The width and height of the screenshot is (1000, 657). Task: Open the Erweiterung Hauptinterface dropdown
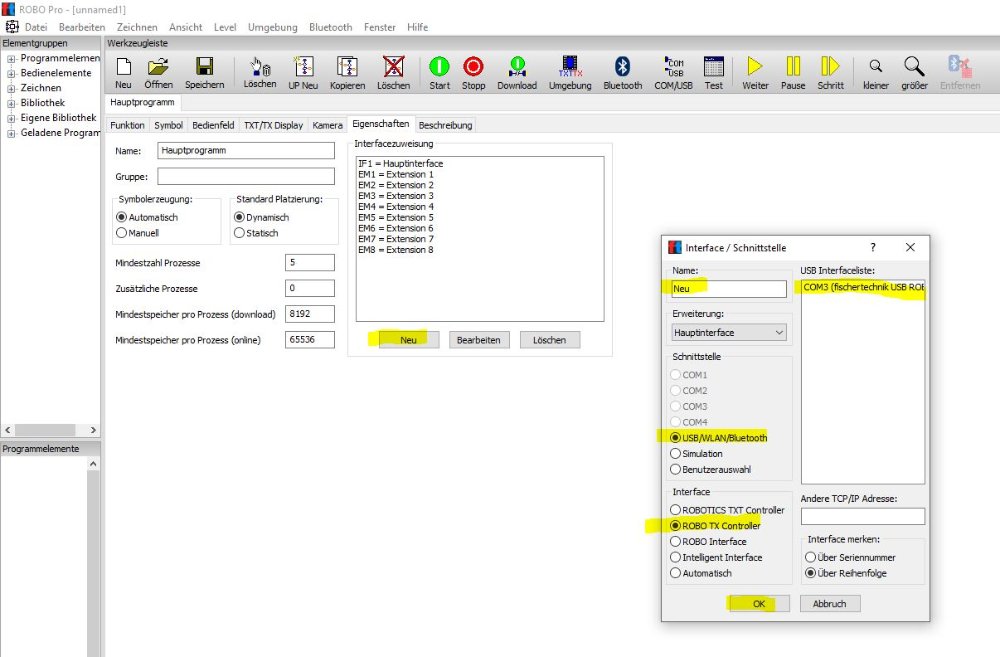(x=729, y=332)
